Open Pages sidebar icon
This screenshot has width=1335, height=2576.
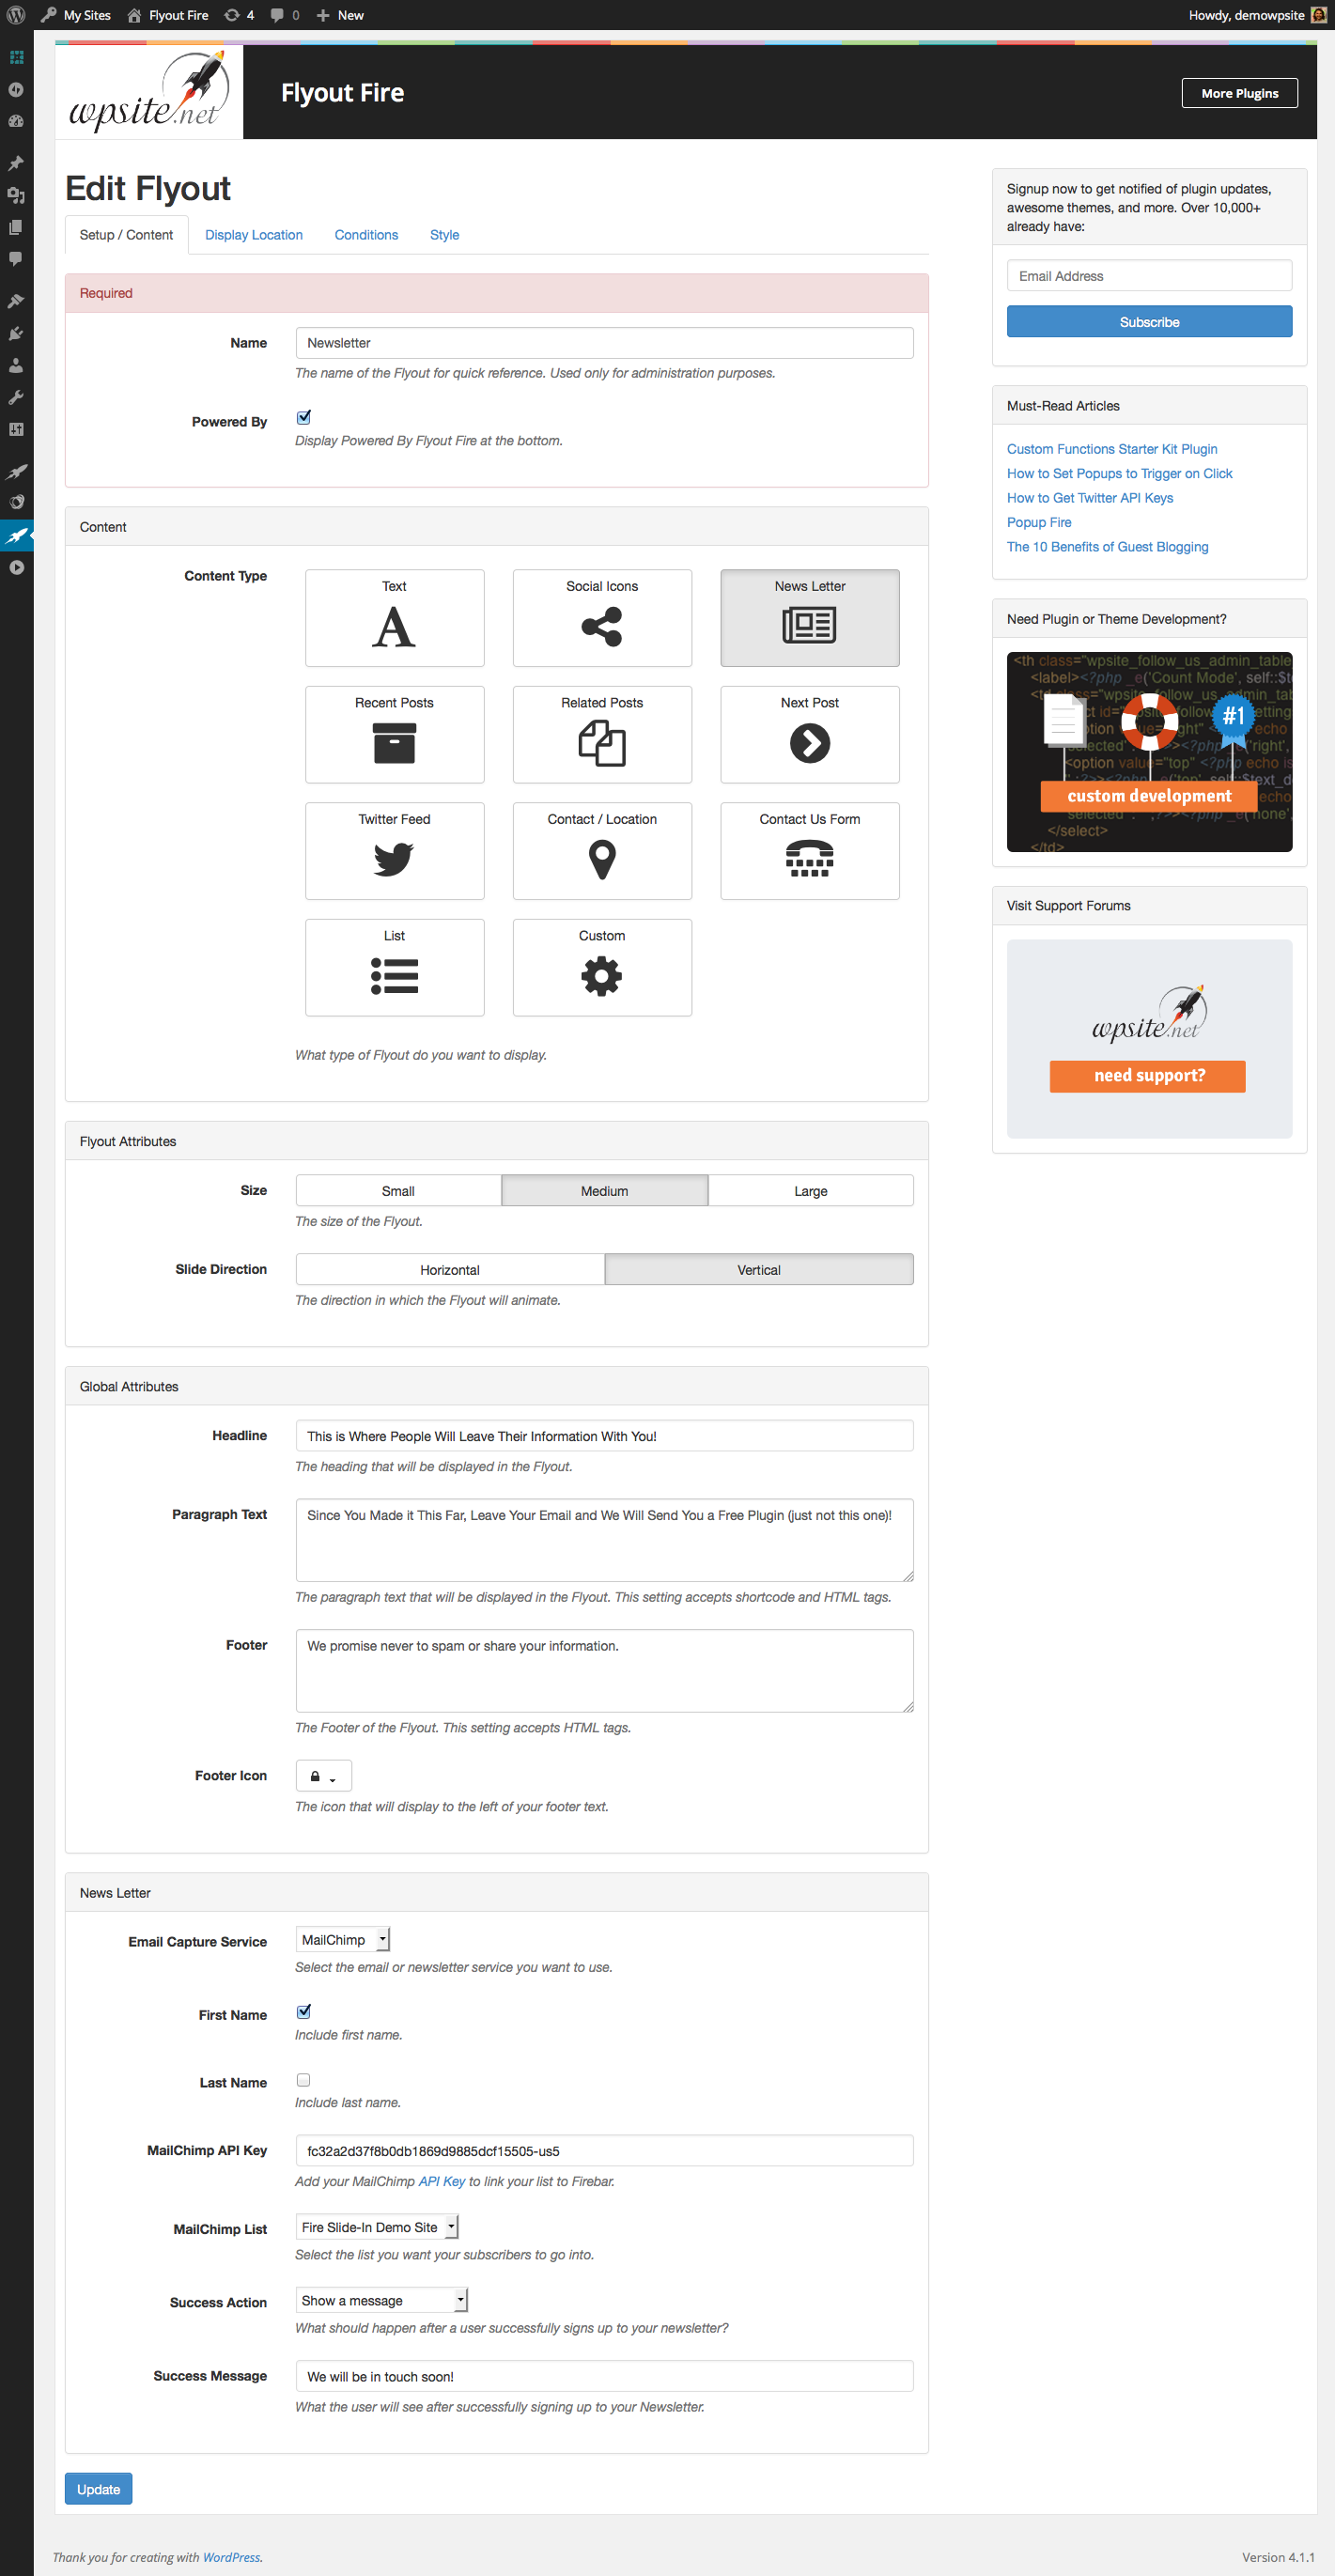point(16,227)
